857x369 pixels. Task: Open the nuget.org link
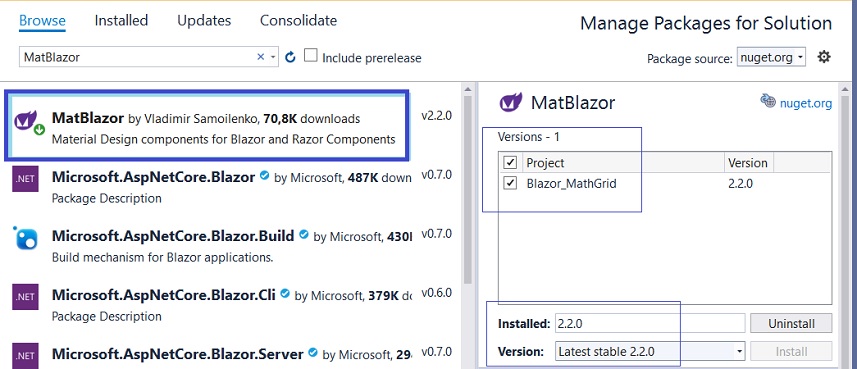click(806, 103)
